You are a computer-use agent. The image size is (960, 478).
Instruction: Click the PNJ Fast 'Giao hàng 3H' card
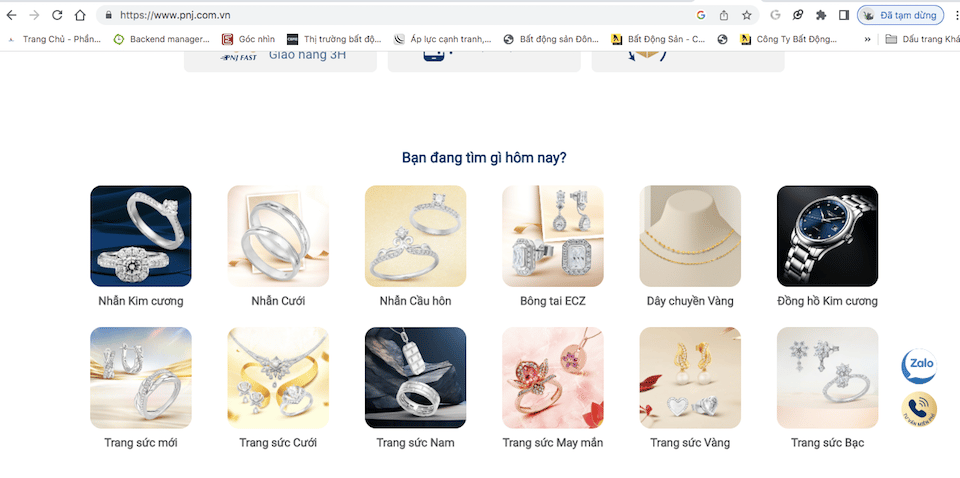click(280, 62)
